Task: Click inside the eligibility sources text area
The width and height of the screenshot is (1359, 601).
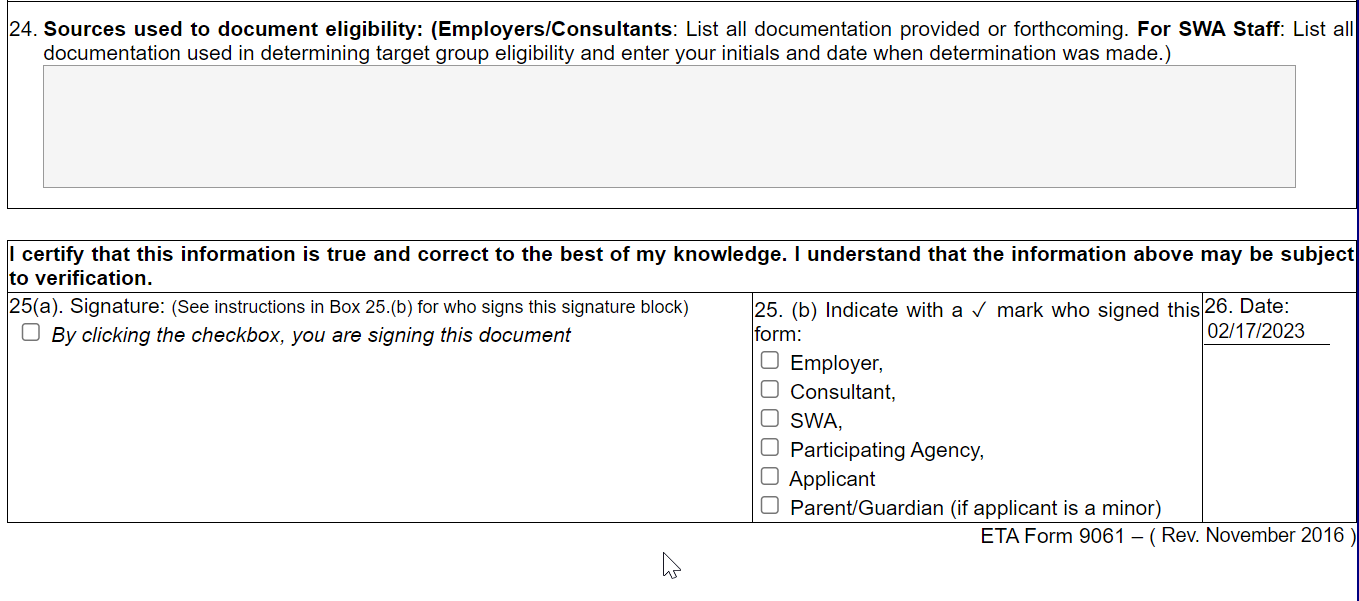Action: coord(669,127)
